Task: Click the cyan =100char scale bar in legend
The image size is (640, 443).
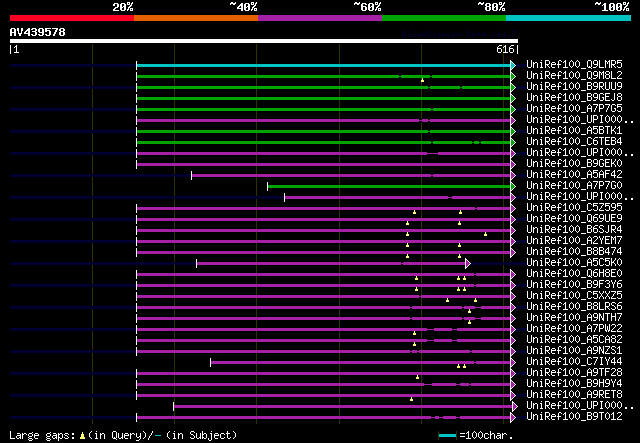Action: point(447,436)
